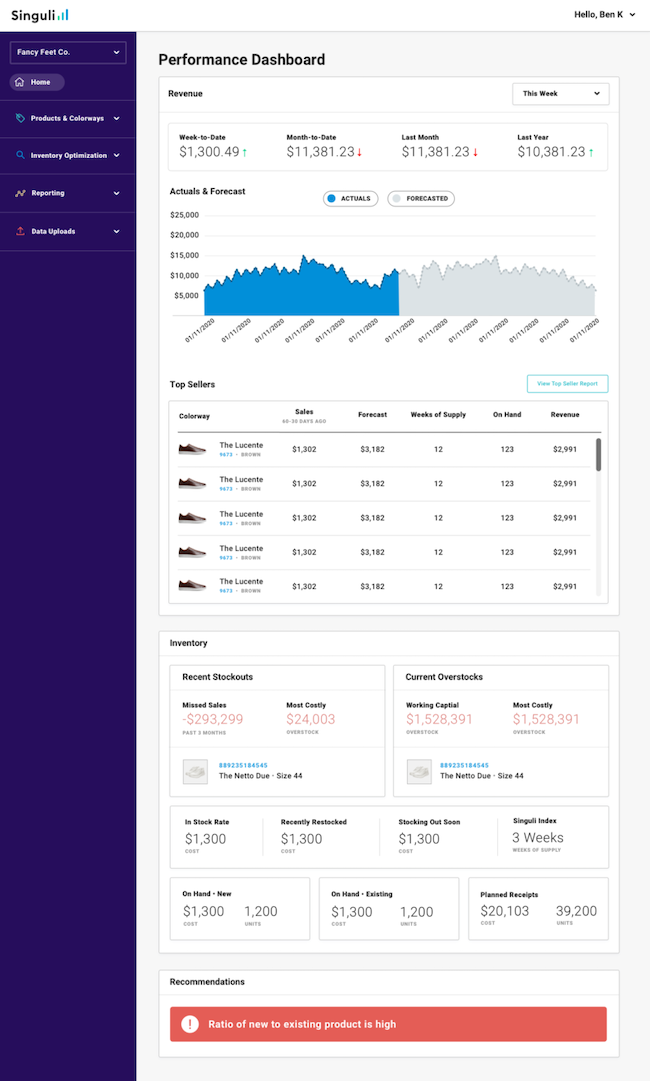Go to Home in the sidebar
Viewport: 650px width, 1081px height.
point(38,82)
